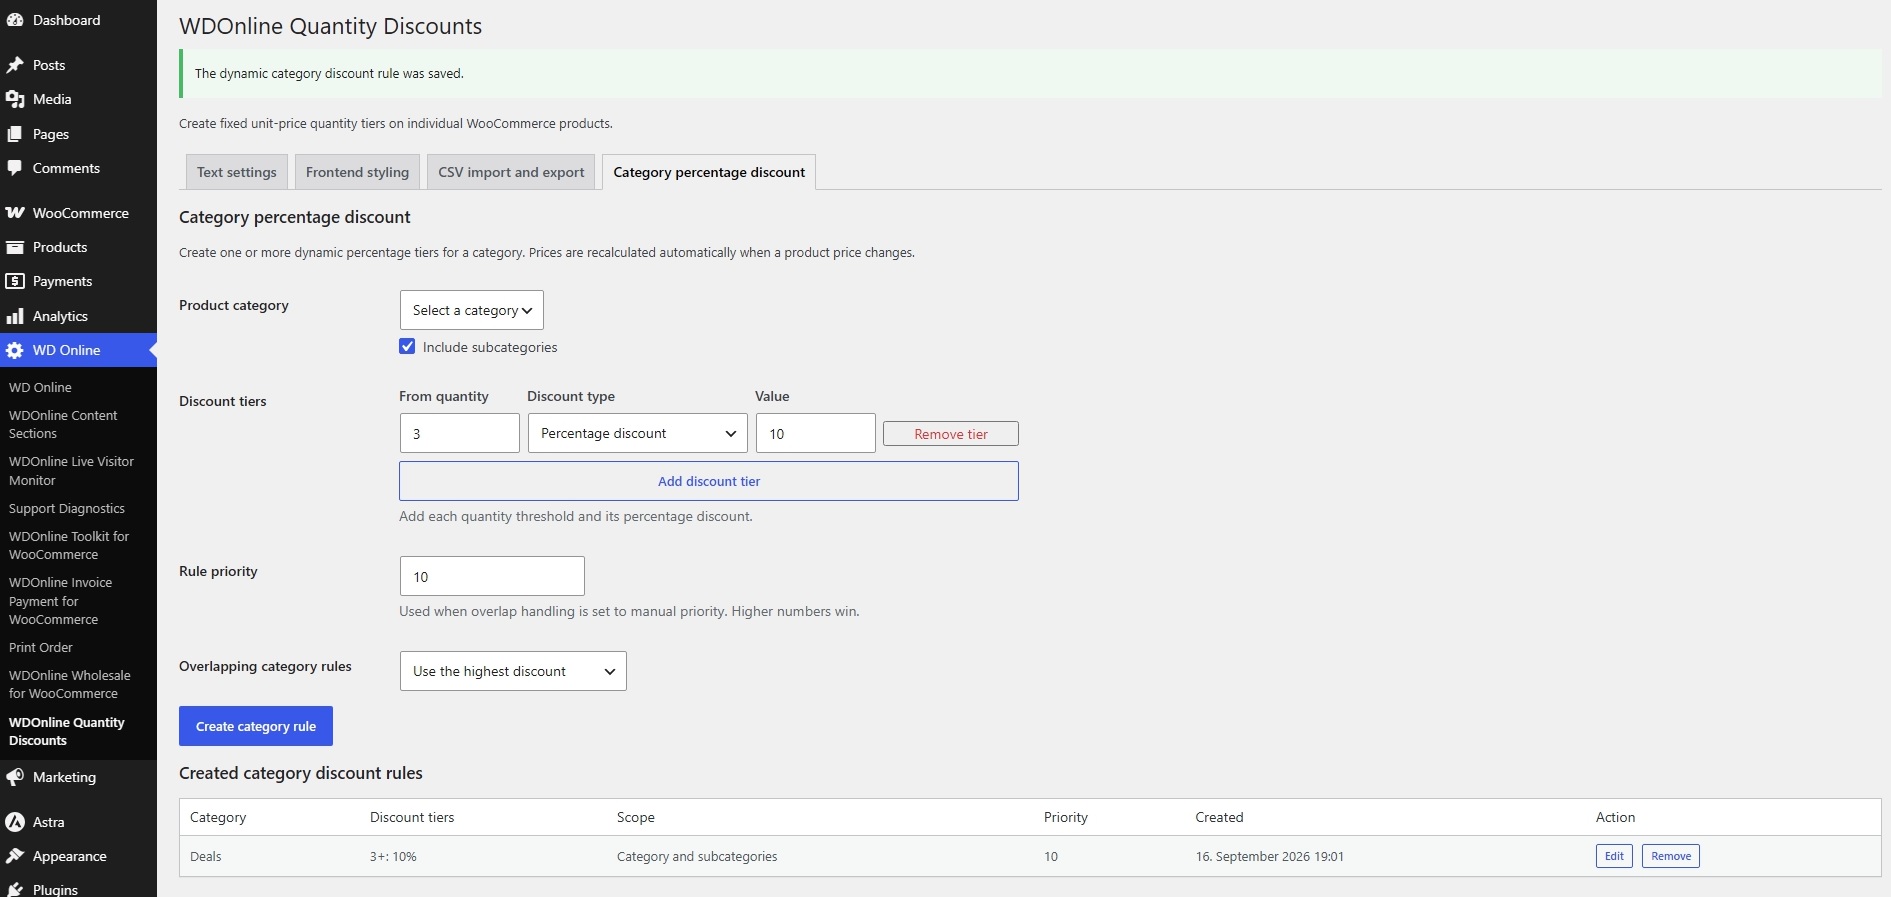The height and width of the screenshot is (897, 1891).
Task: Click the Create category rule button
Action: 256,726
